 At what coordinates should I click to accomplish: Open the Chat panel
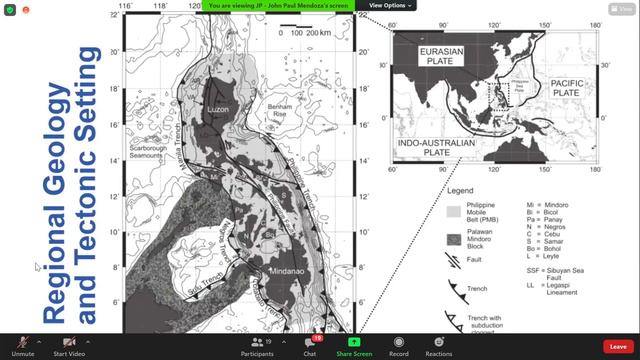pyautogui.click(x=310, y=347)
